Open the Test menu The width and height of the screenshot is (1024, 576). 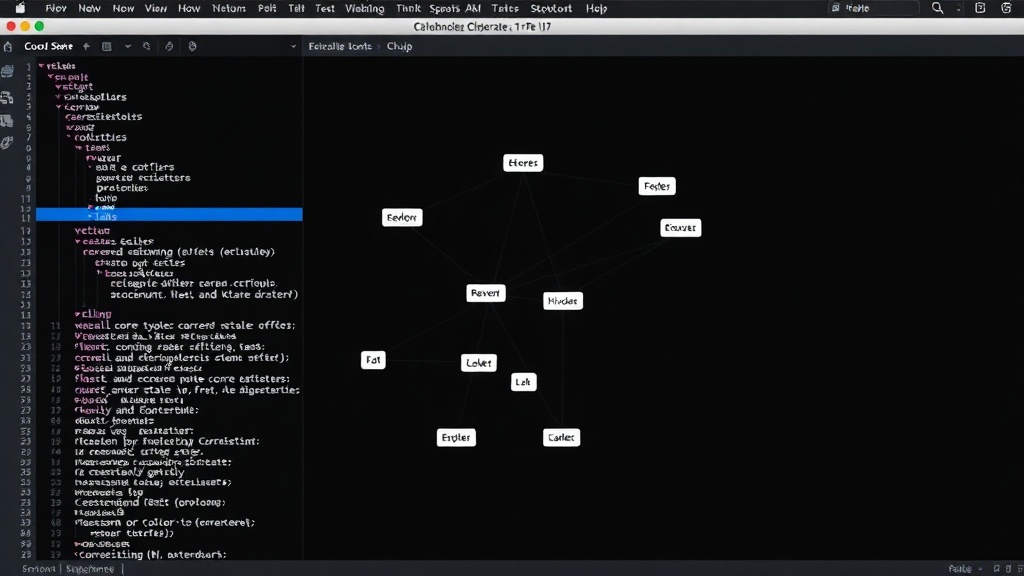[x=325, y=8]
